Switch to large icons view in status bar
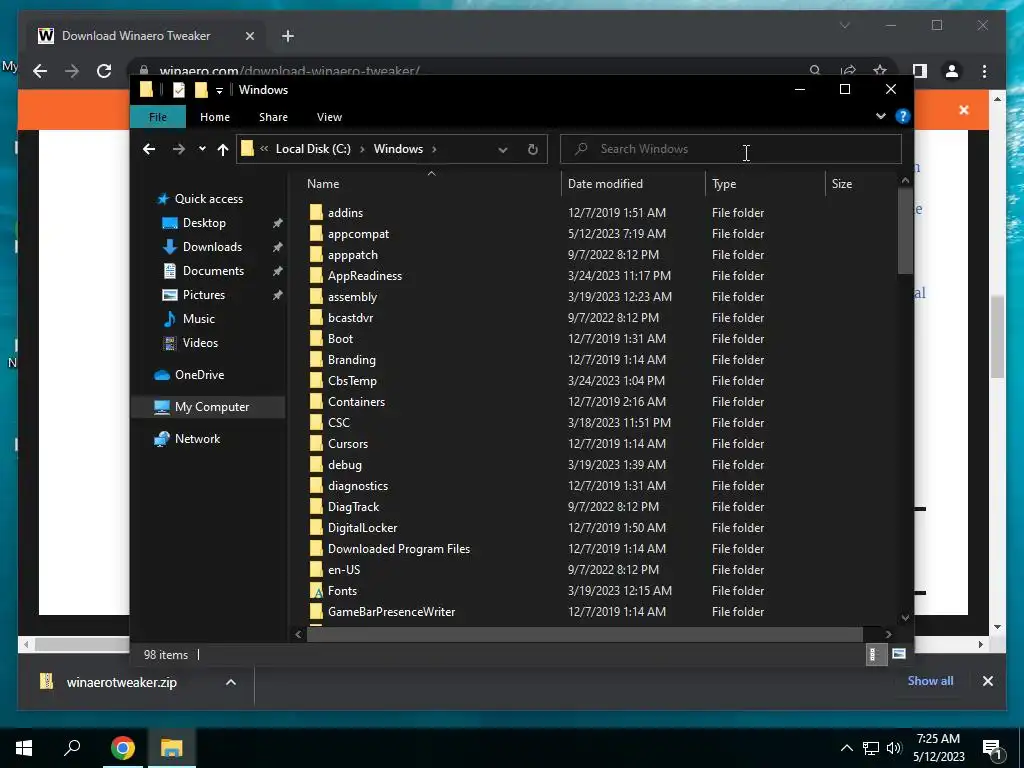 (x=899, y=654)
